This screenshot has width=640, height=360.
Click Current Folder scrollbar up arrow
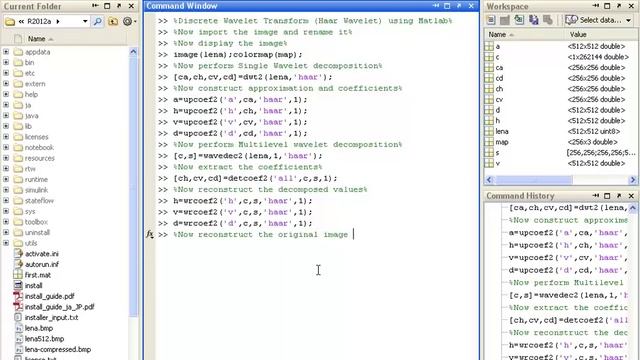(x=133, y=52)
